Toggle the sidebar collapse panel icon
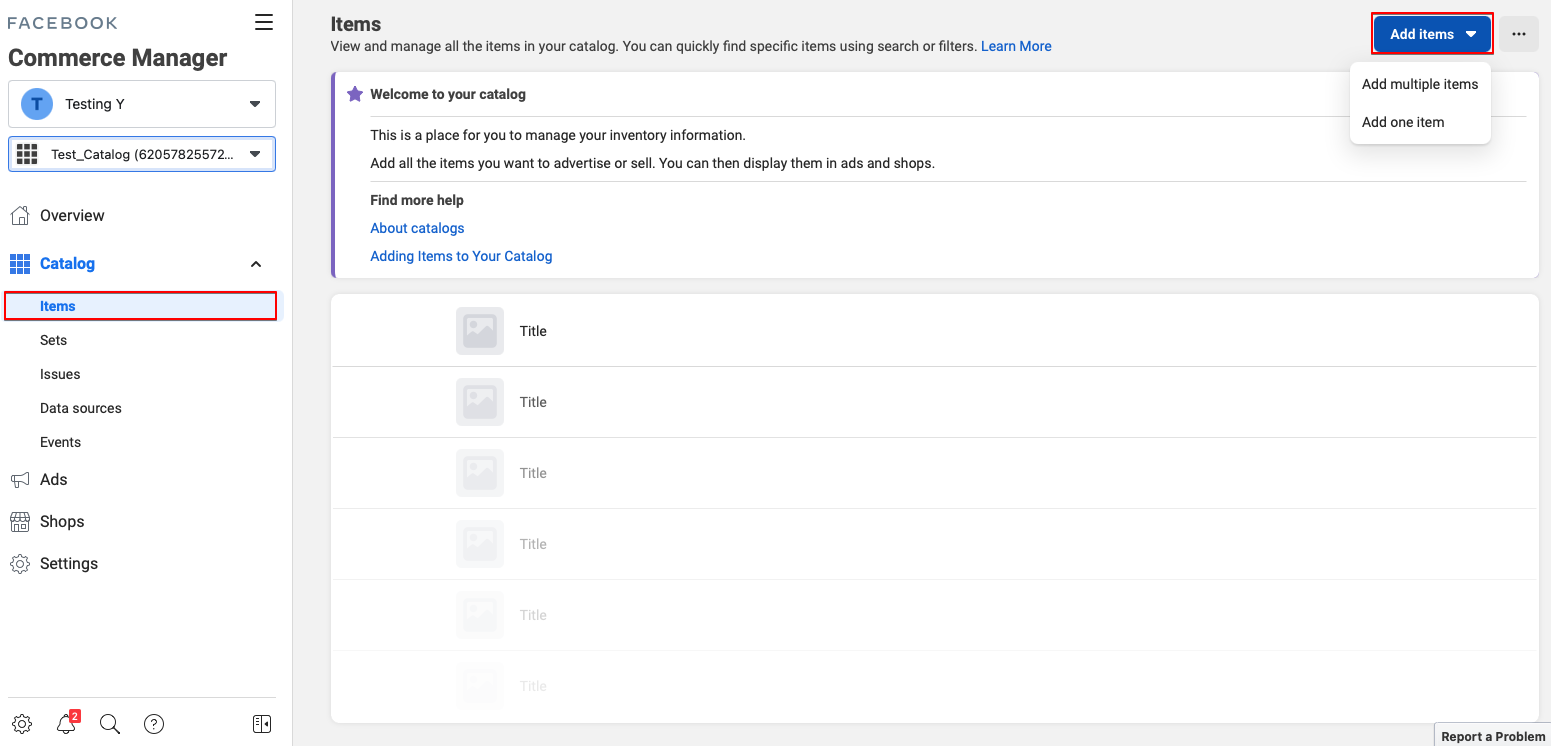The image size is (1551, 746). point(262,724)
